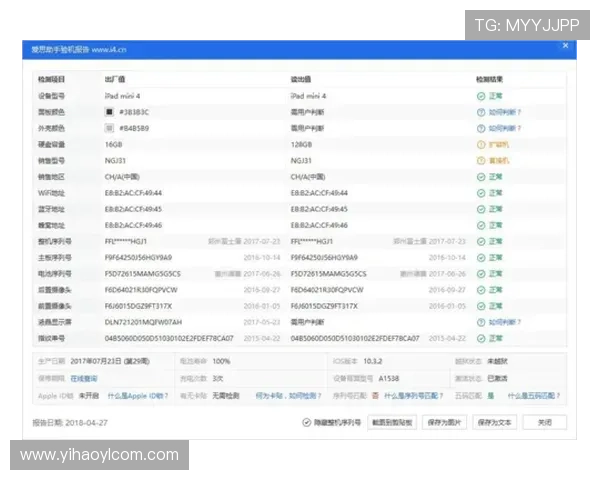Click the 如何判断 help icon for 液晶显示屏
The width and height of the screenshot is (600, 480).
point(481,322)
